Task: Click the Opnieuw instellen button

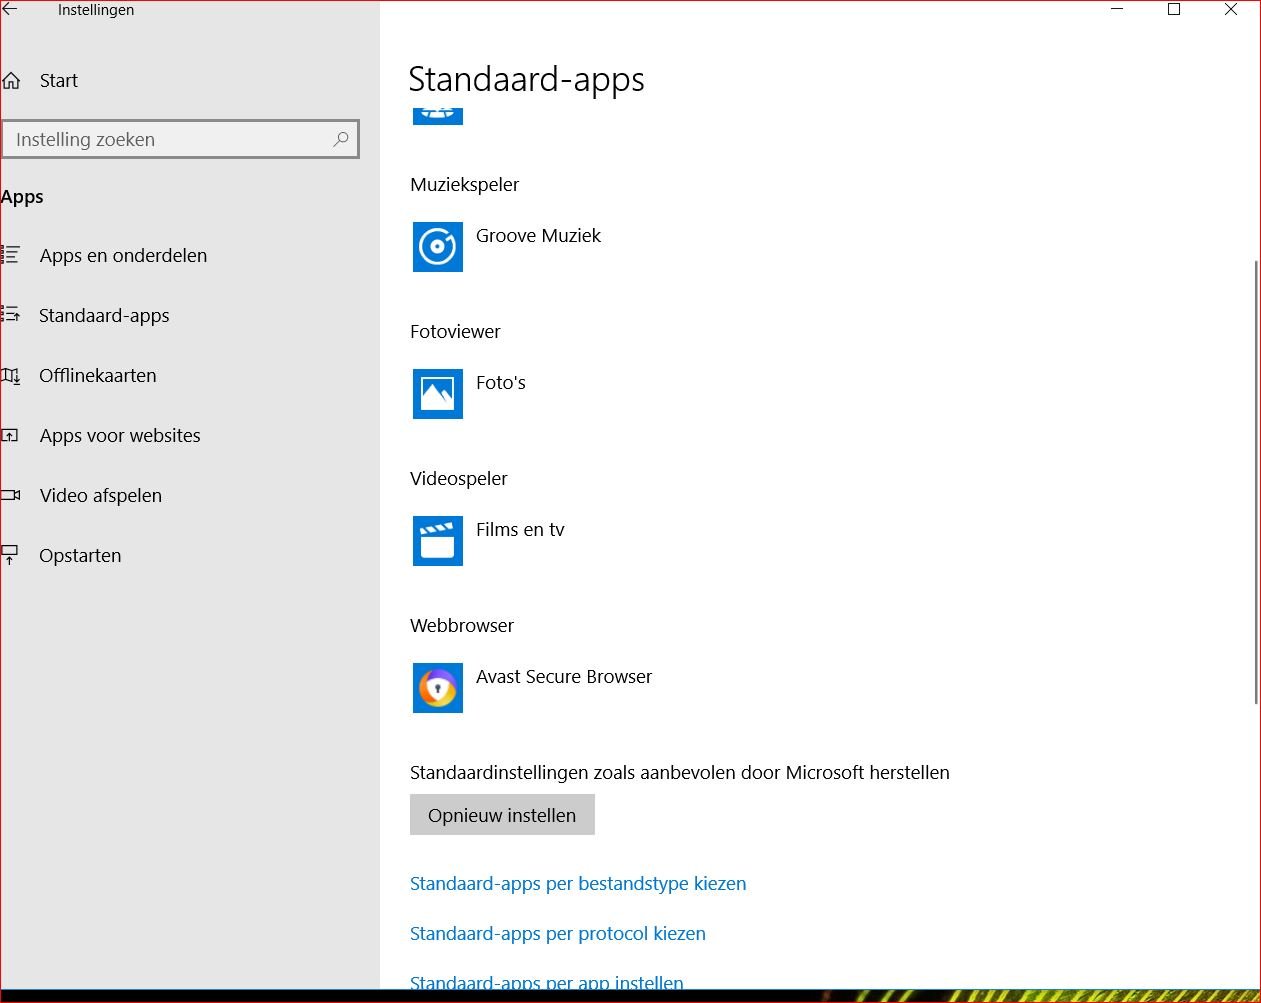Action: [x=502, y=815]
